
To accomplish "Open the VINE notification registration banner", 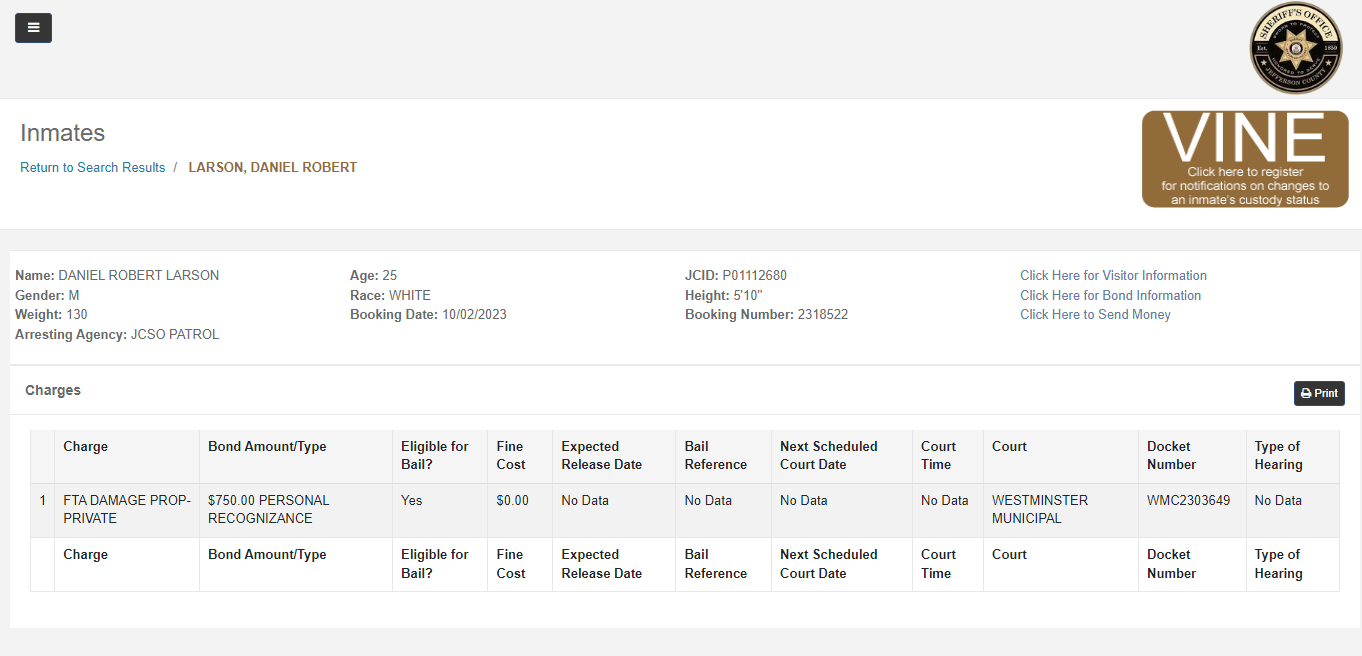I will pos(1245,159).
